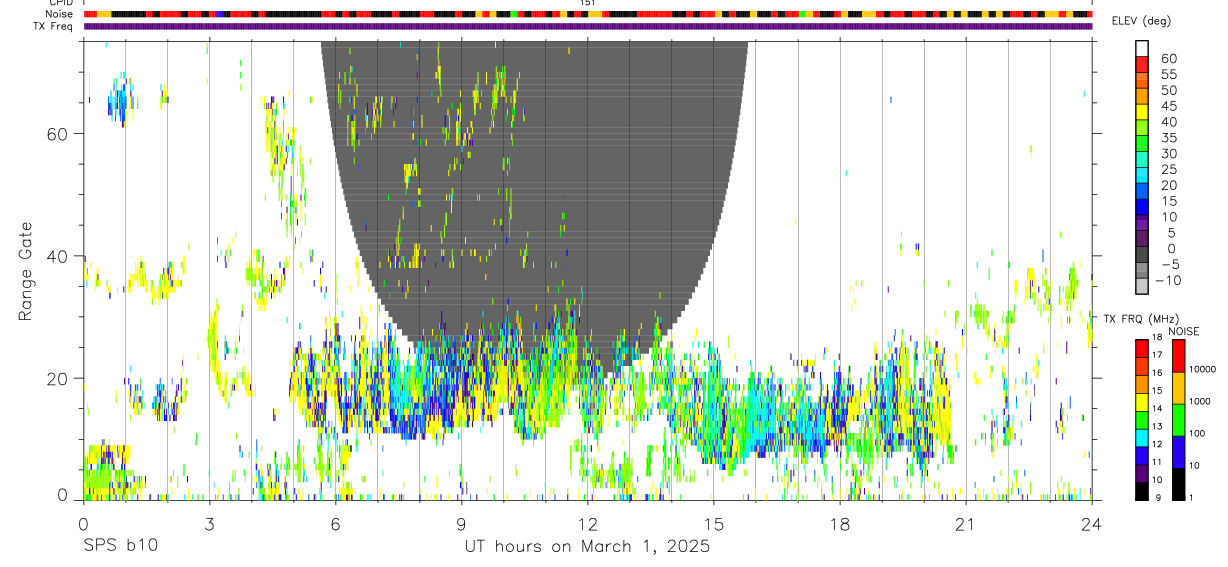Image resolution: width=1228 pixels, height=567 pixels.
Task: Select the blue TX FRQ segment between 12 and 11
Action: click(1142, 455)
